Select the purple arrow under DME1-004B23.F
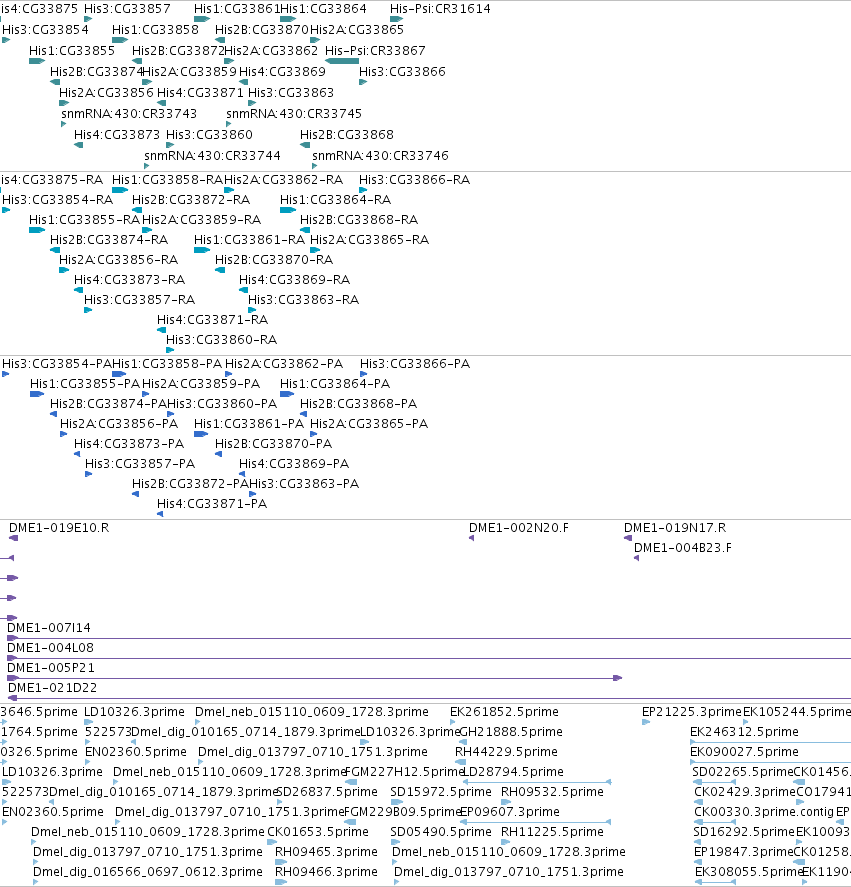 (637, 558)
